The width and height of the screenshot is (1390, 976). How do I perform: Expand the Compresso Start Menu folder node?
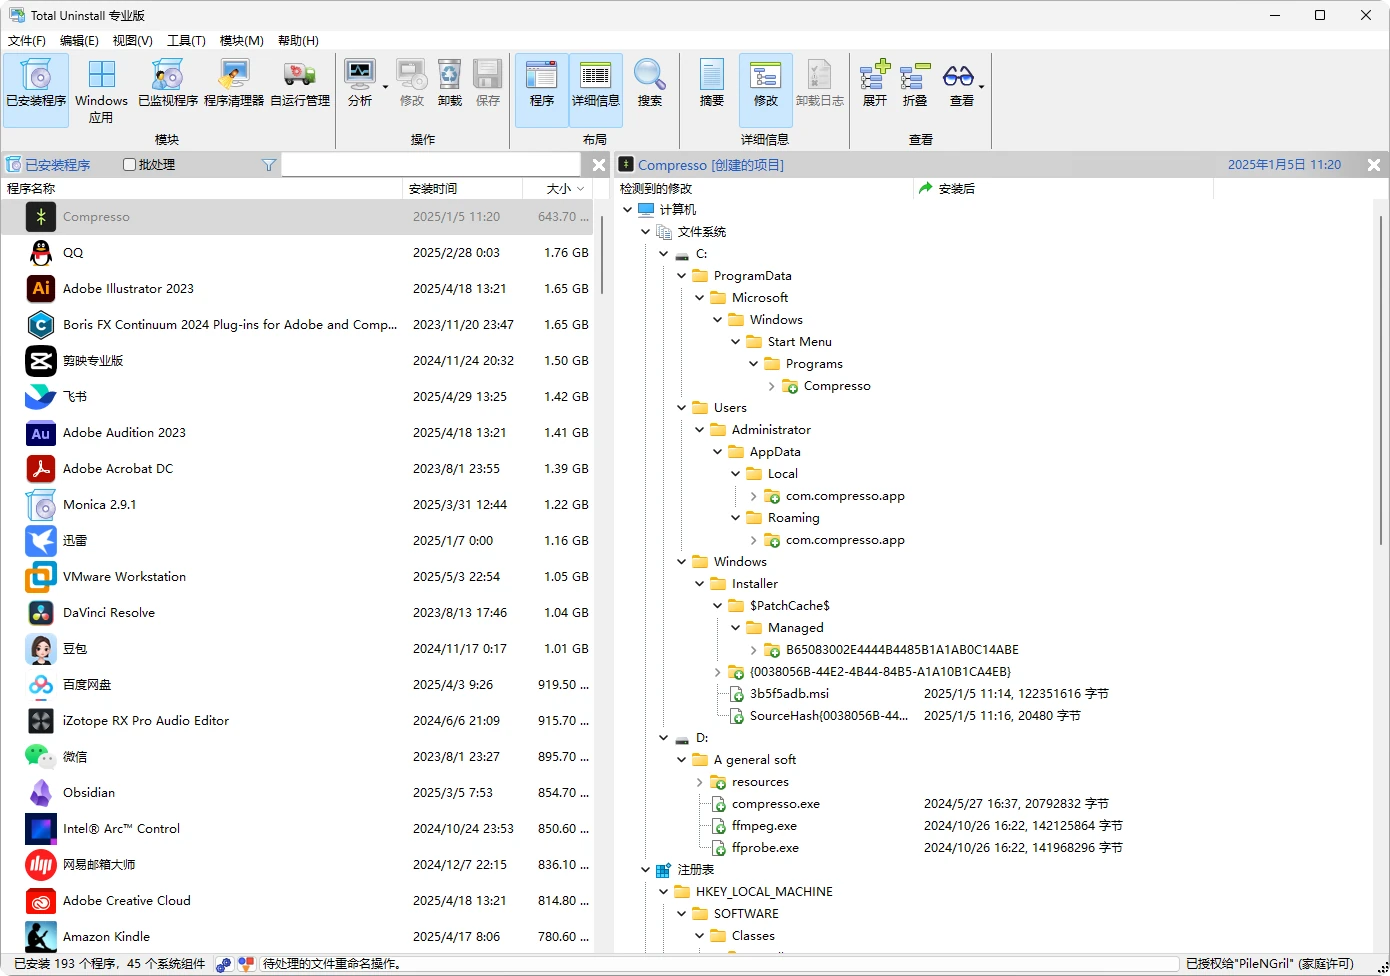coord(771,386)
